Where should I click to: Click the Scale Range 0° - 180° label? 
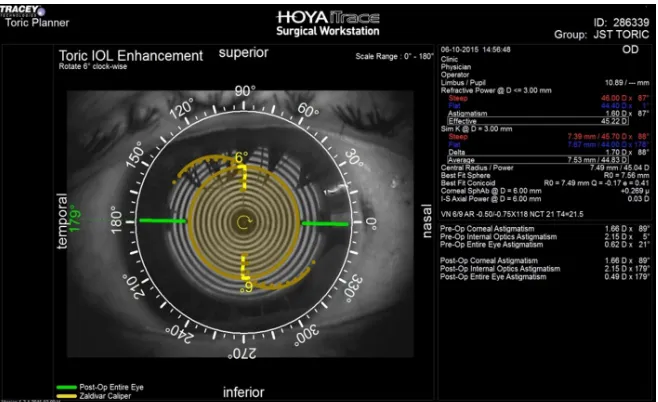click(394, 56)
